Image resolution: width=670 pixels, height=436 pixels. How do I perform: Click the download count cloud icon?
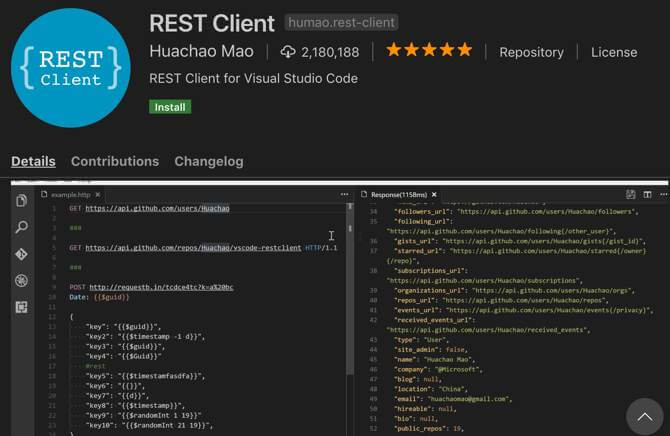[288, 52]
